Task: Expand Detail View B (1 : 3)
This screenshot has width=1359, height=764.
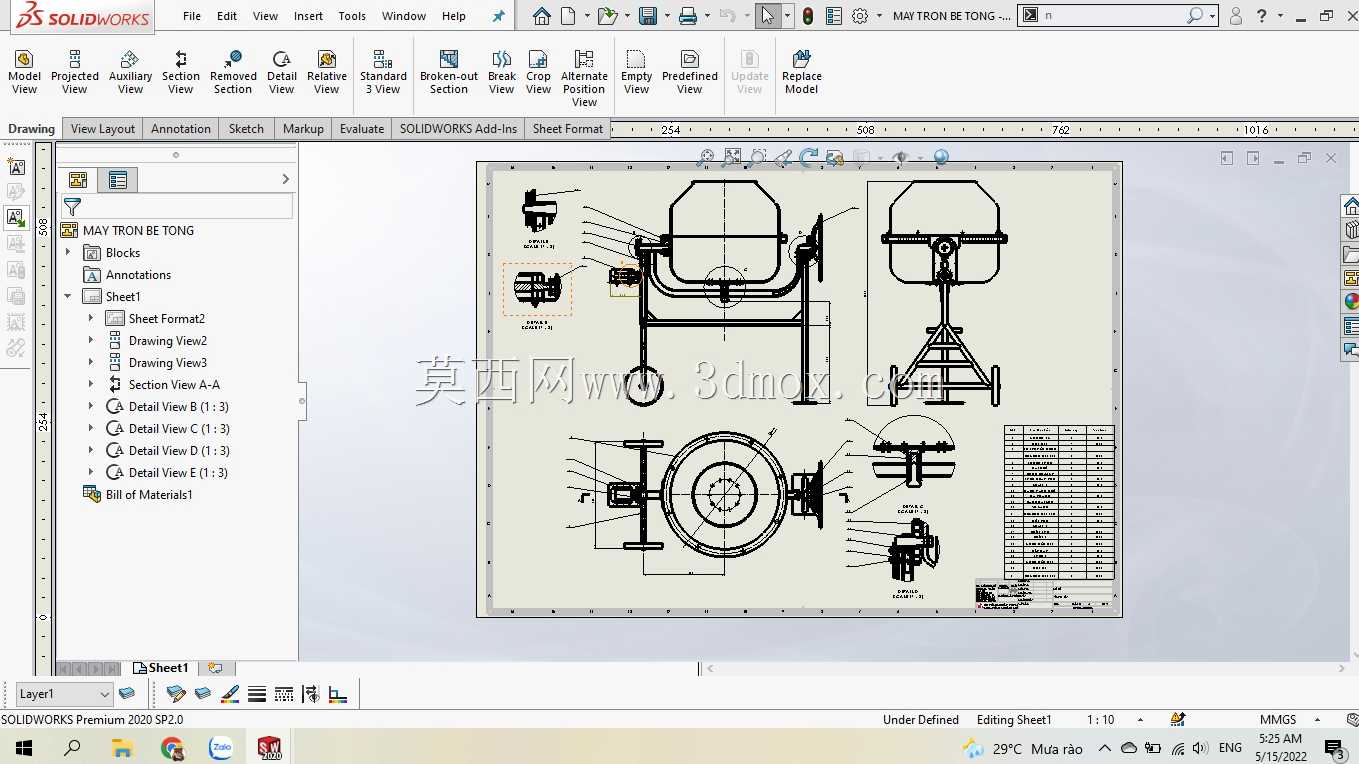Action: 91,407
